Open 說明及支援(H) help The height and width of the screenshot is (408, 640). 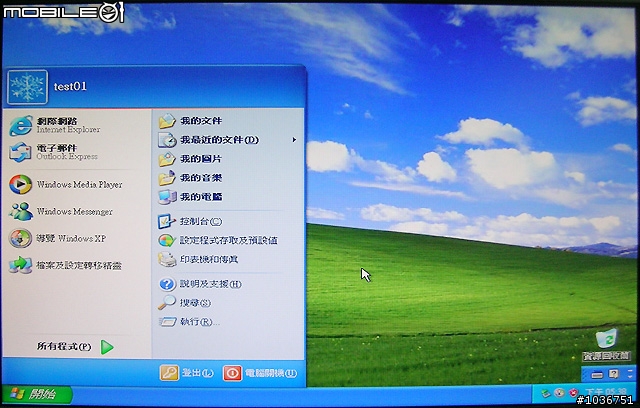[x=200, y=284]
